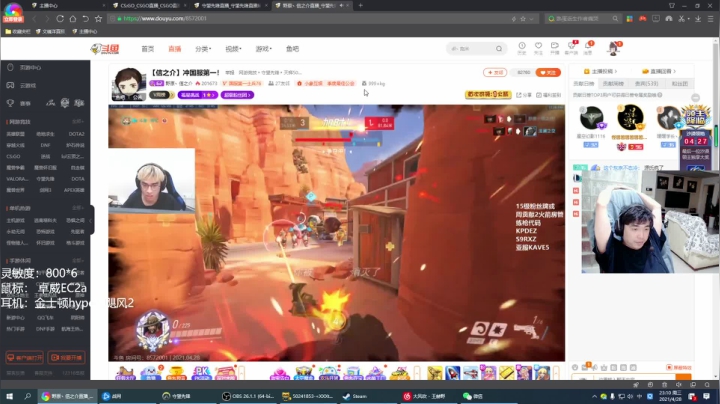The height and width of the screenshot is (404, 720).
Task: Open the 直播 navigation item
Action: 174,49
